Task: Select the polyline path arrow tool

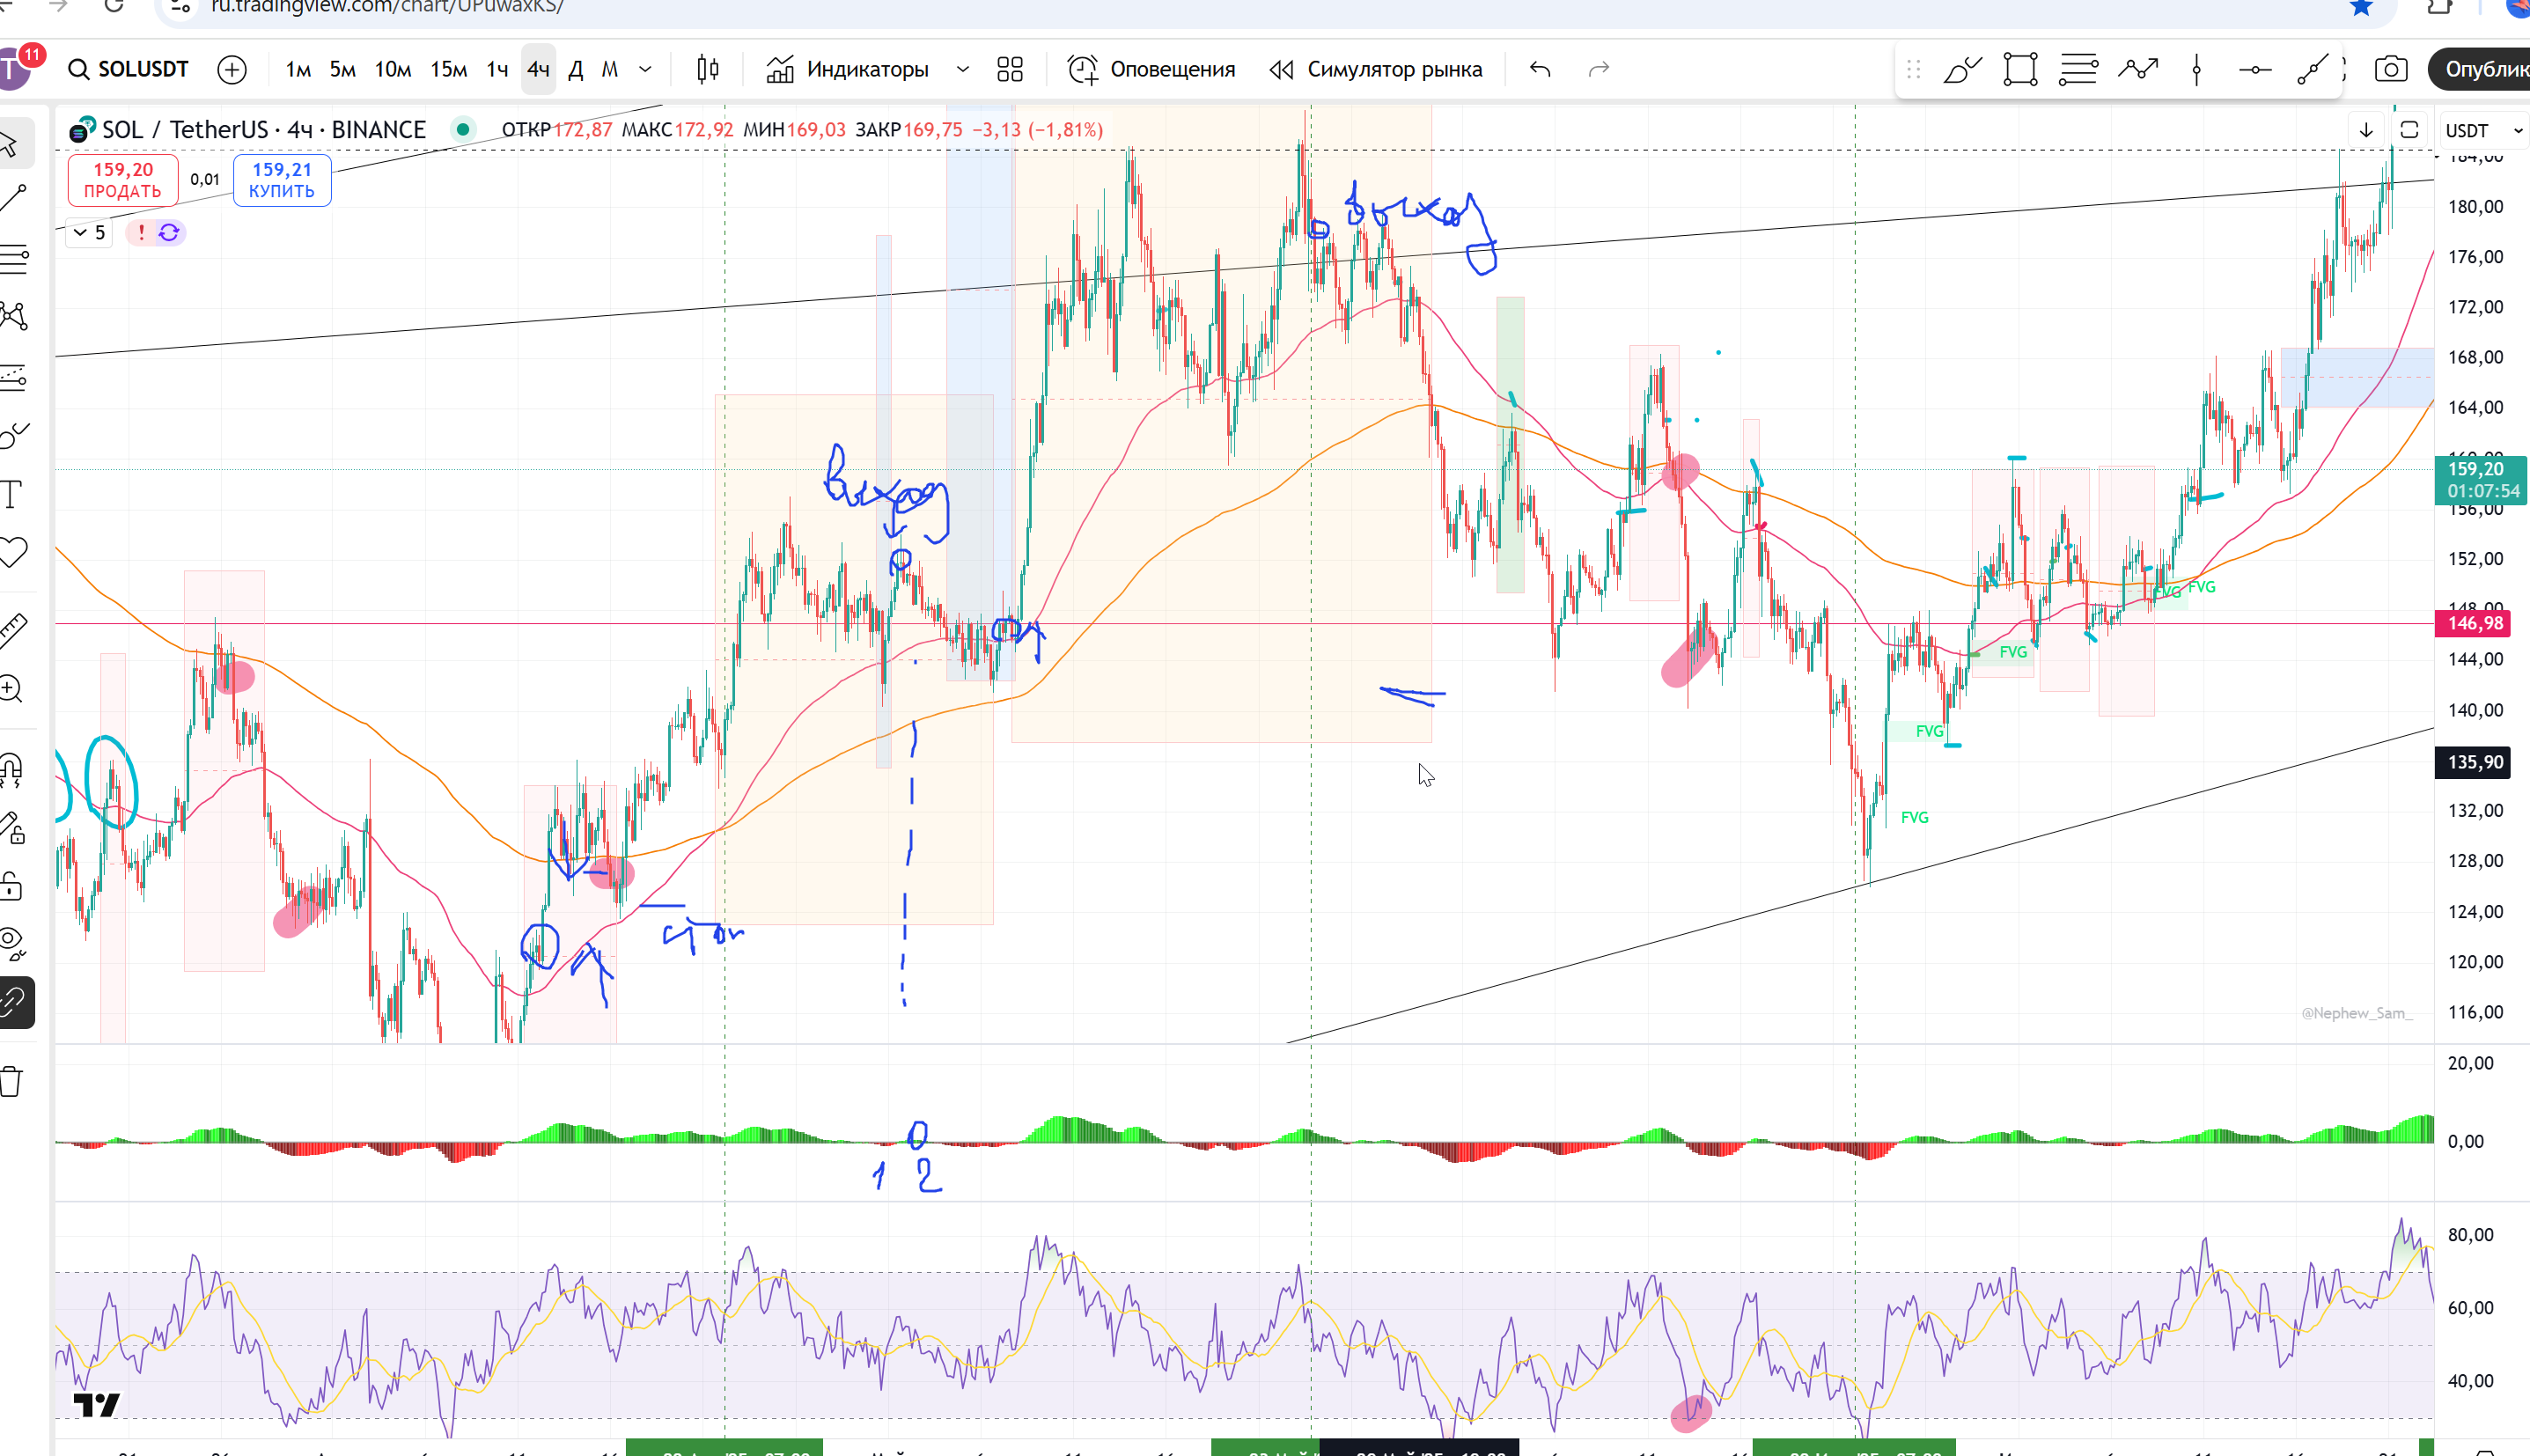Action: coord(2137,69)
